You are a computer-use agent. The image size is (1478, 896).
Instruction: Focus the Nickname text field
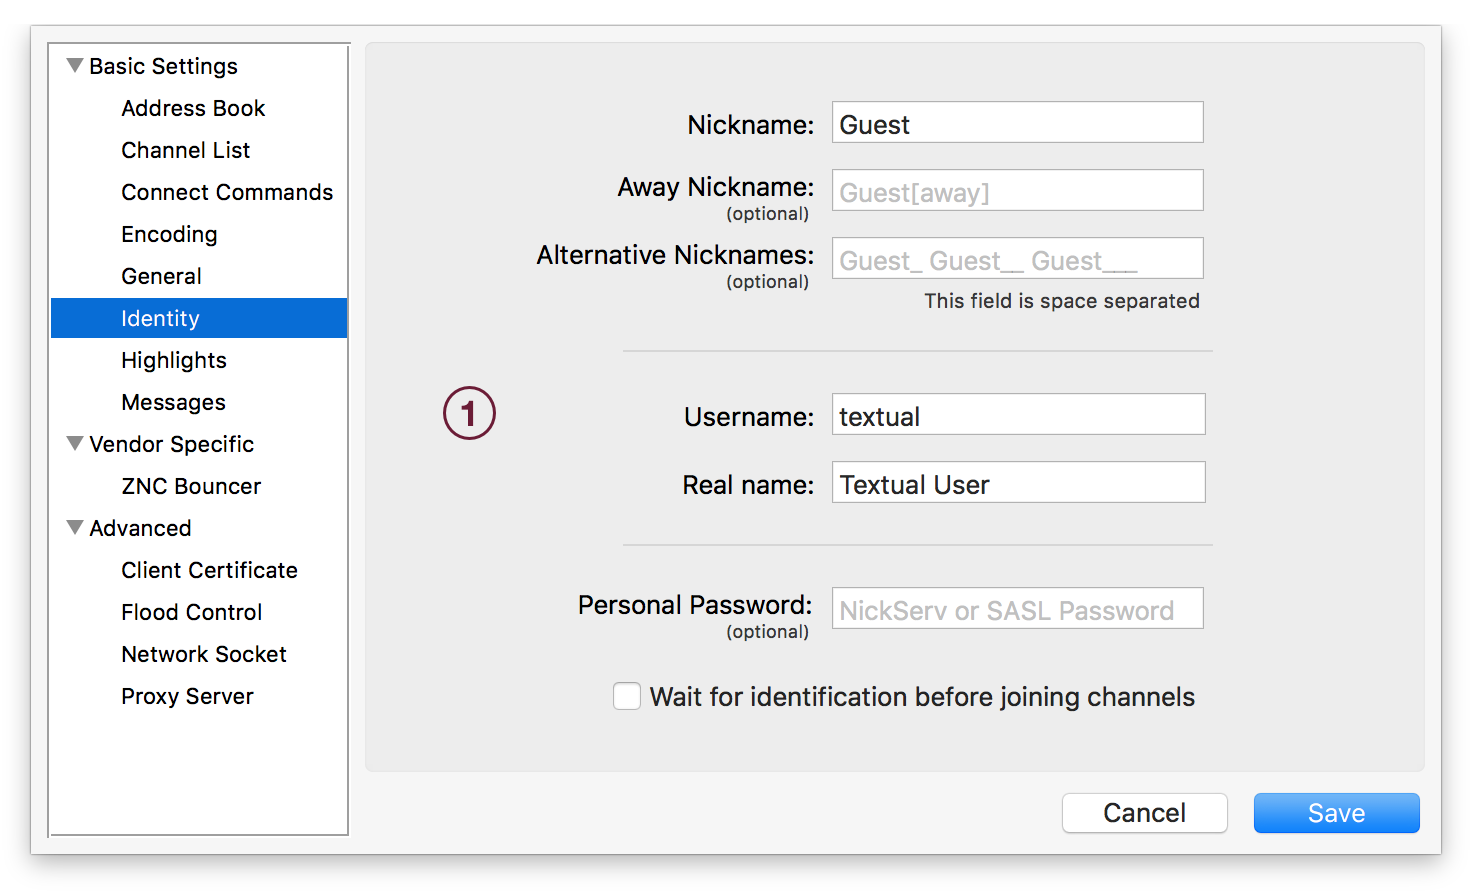click(1018, 122)
